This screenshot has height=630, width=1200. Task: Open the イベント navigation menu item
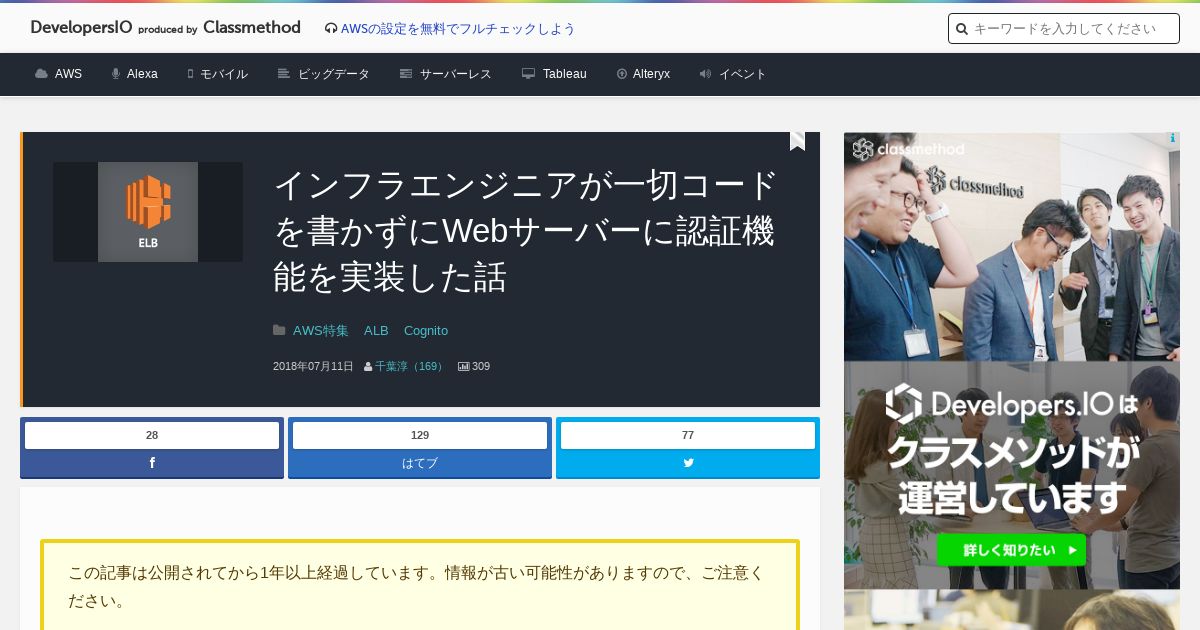pyautogui.click(x=743, y=74)
